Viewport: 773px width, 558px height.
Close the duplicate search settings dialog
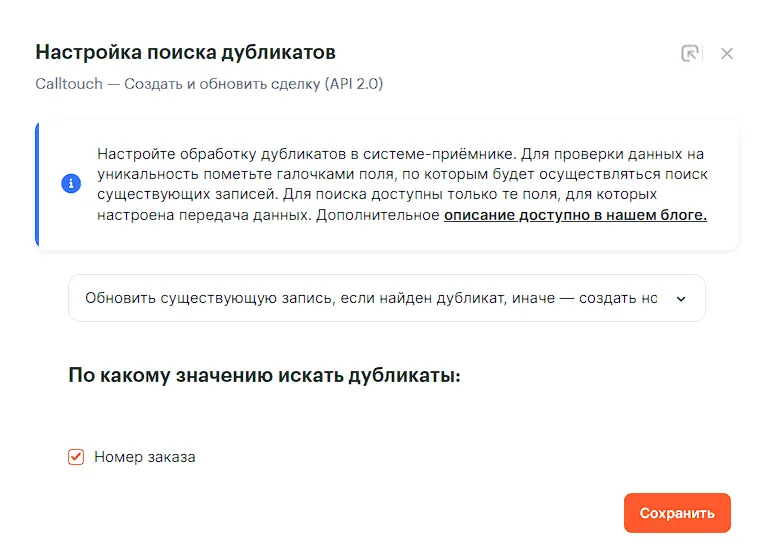tap(727, 53)
